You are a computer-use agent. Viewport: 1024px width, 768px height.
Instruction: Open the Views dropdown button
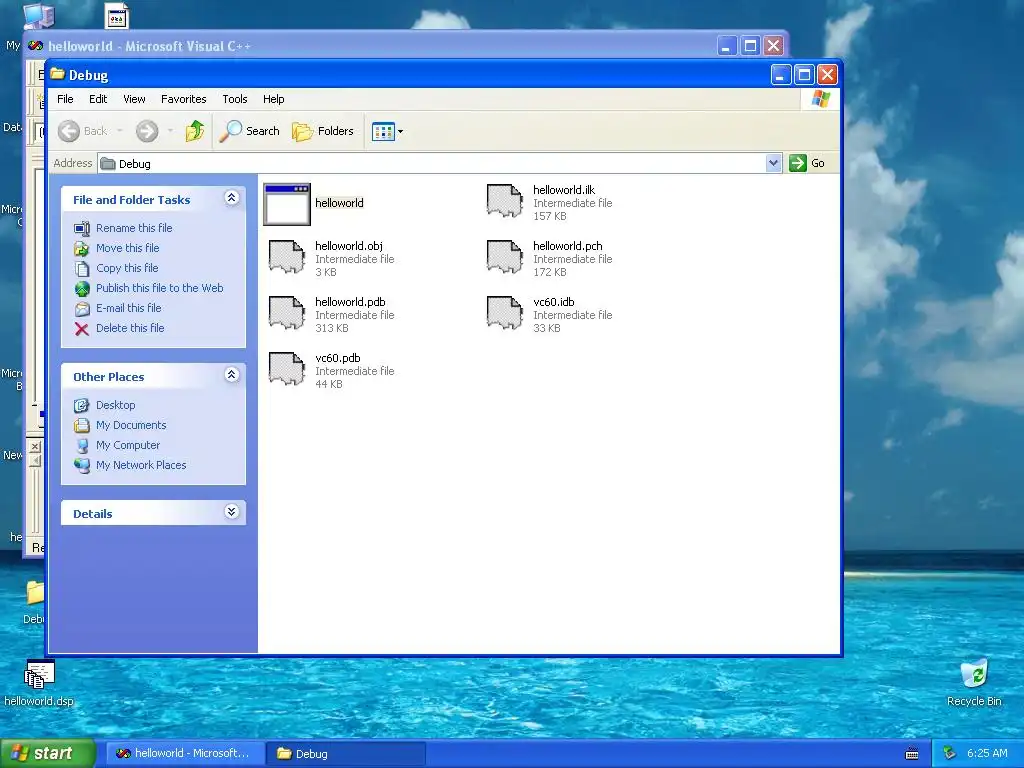tap(387, 131)
